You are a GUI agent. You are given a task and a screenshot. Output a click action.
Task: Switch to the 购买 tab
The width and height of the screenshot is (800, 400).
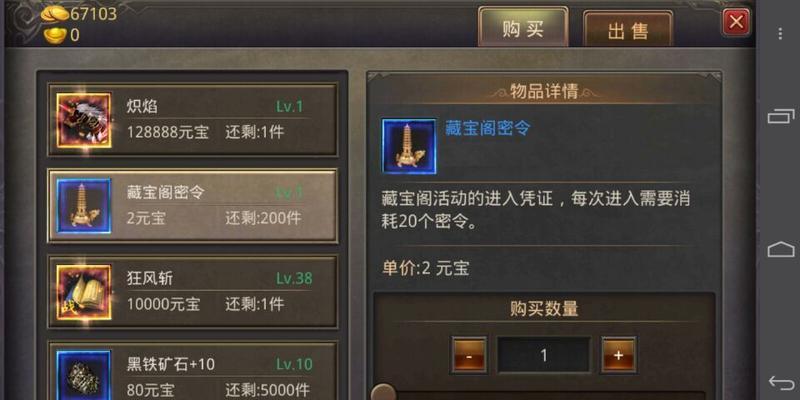[523, 27]
